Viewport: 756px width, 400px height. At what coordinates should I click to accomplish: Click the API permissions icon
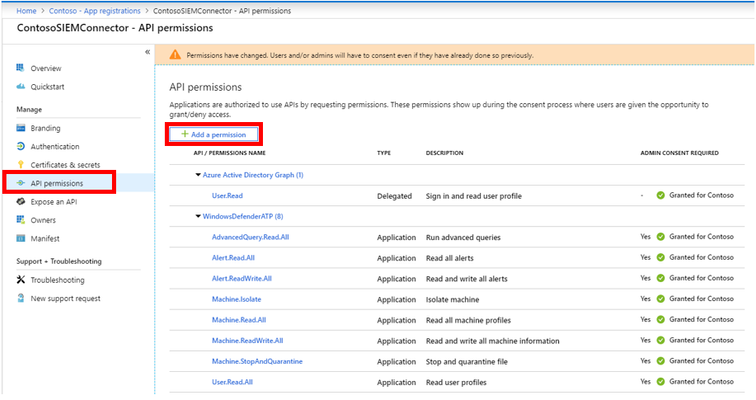point(20,183)
